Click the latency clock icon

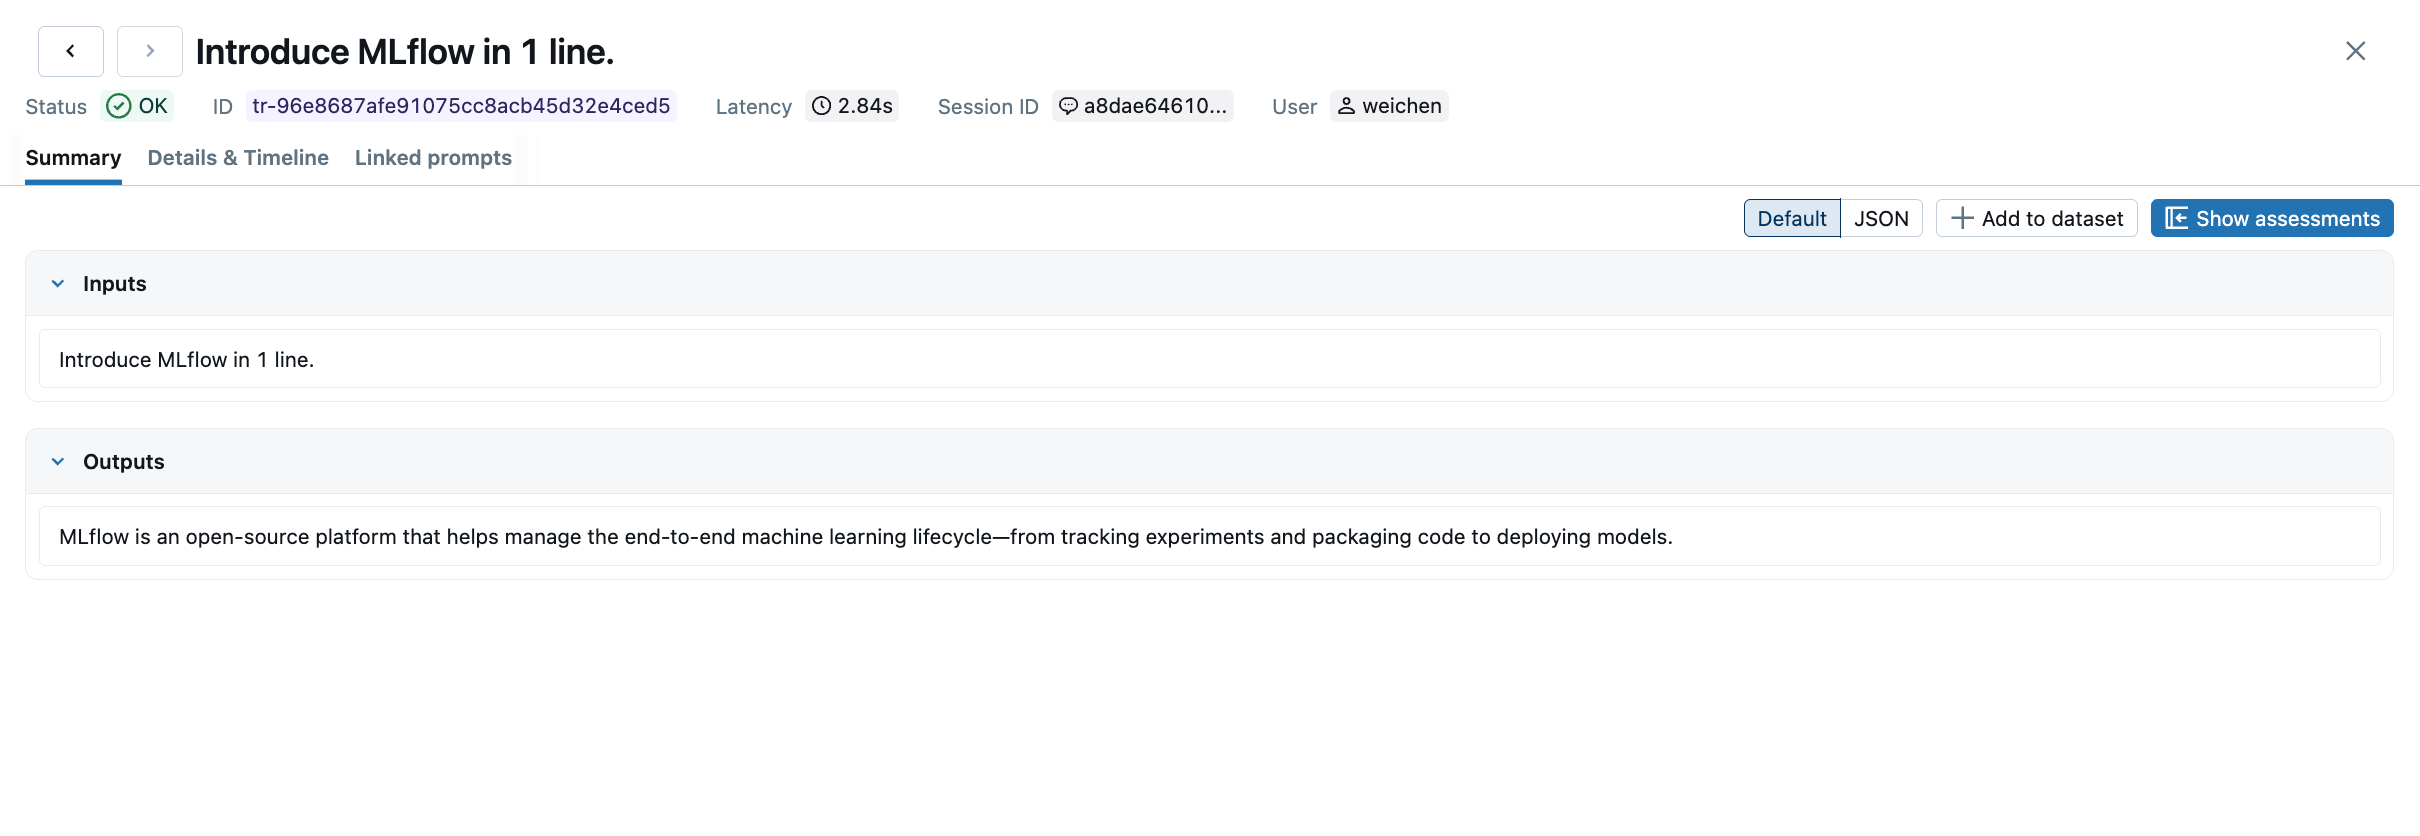(x=821, y=106)
